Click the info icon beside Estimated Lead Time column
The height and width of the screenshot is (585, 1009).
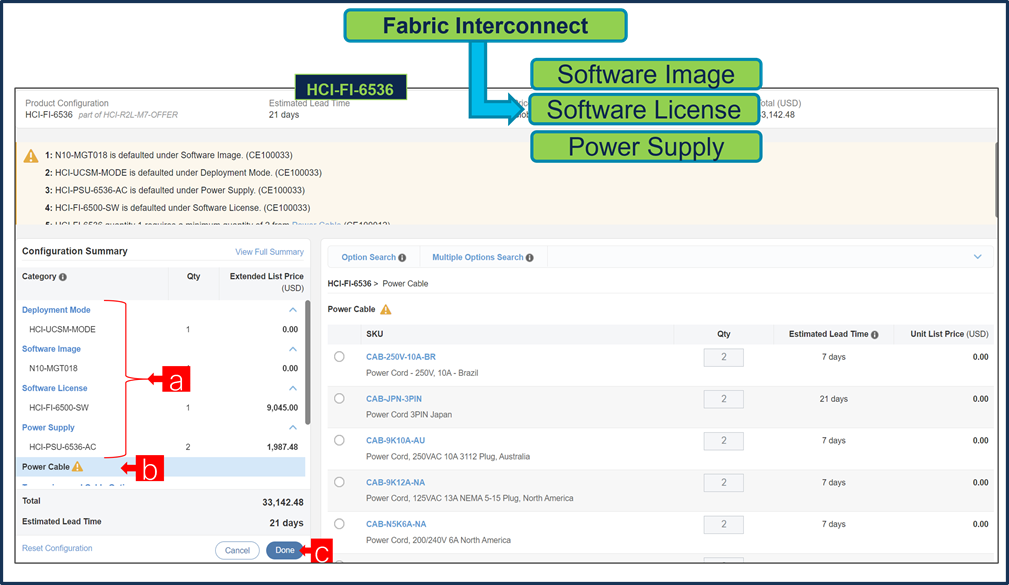tap(875, 335)
